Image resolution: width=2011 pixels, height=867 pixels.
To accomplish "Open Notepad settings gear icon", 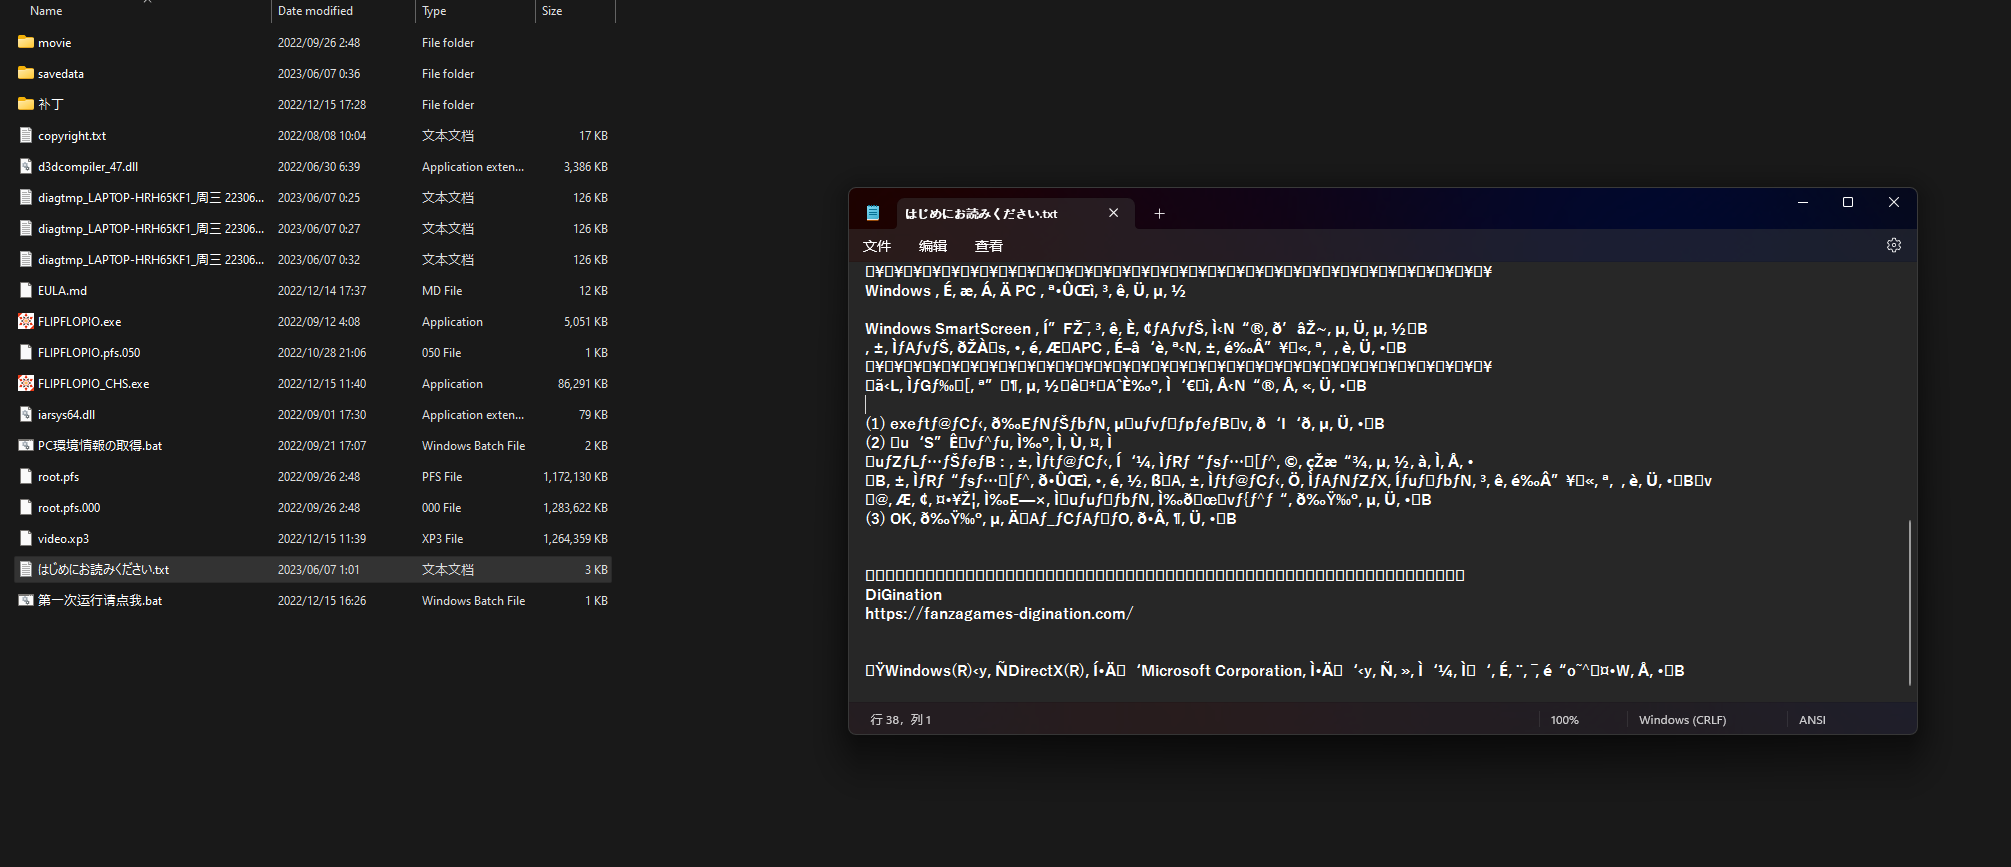I will point(1893,246).
